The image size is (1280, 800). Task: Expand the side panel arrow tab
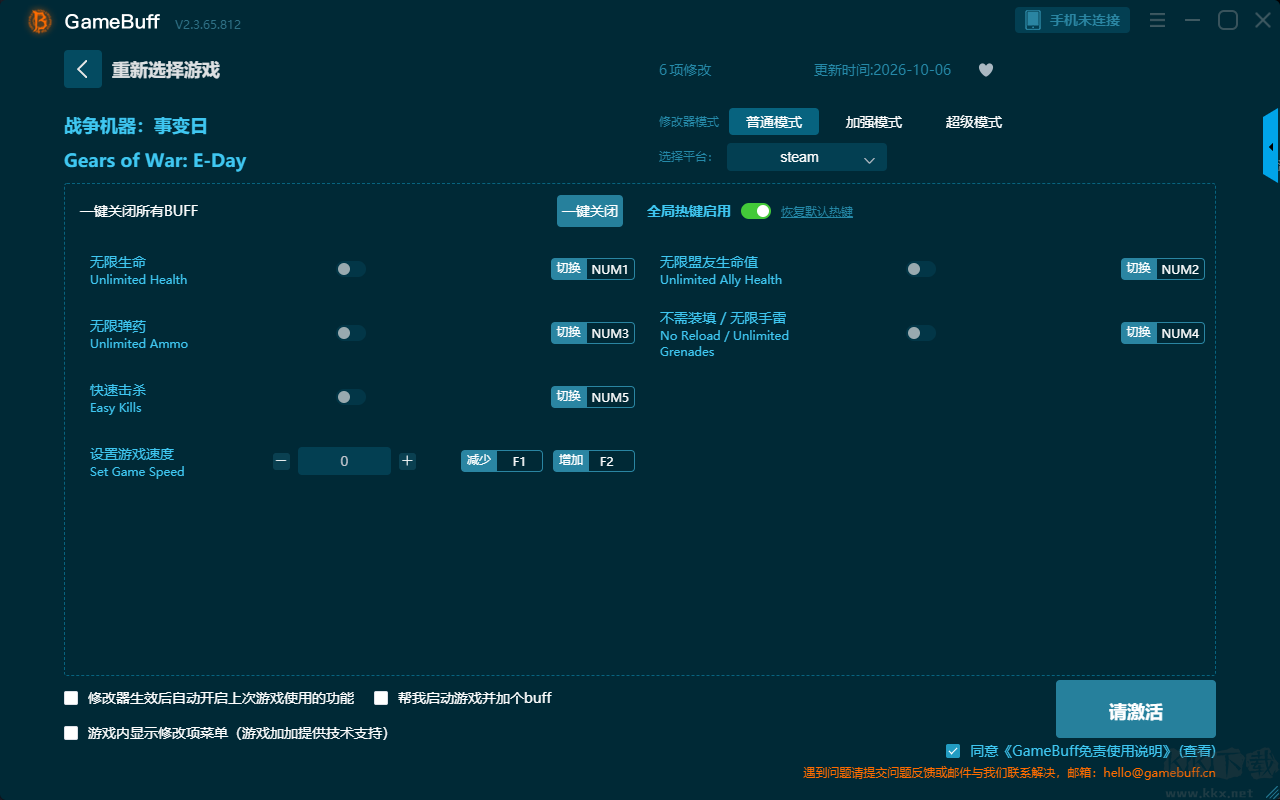(1271, 146)
